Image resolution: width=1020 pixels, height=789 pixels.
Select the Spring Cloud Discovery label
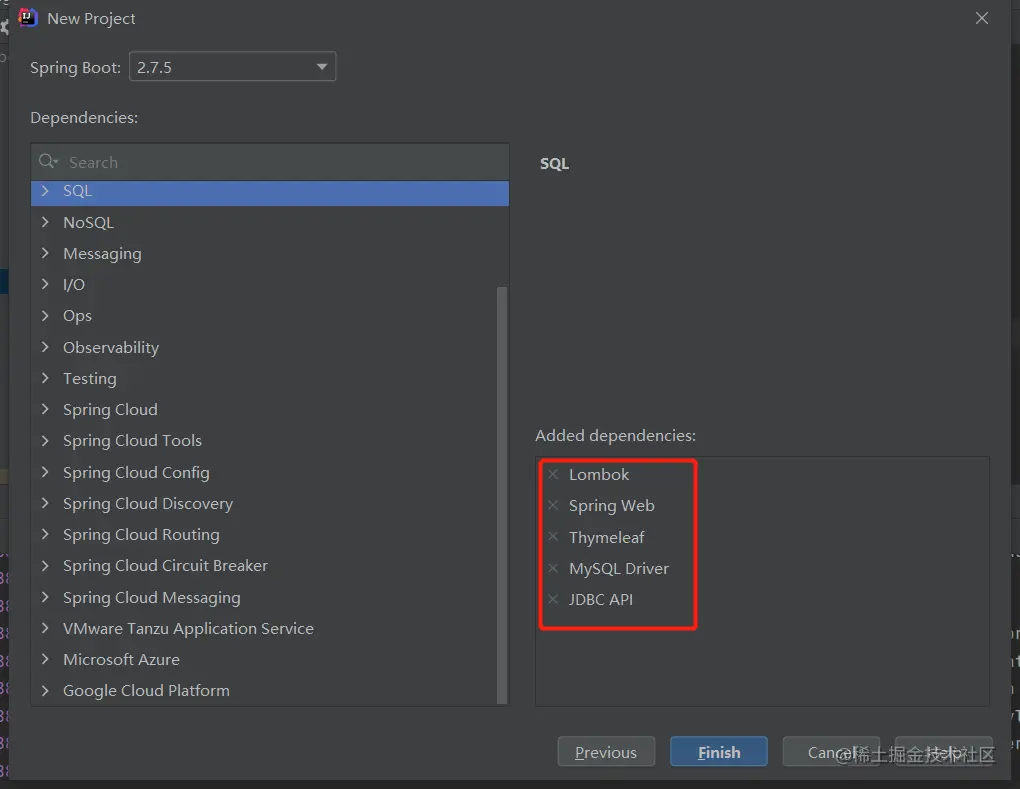coord(148,503)
